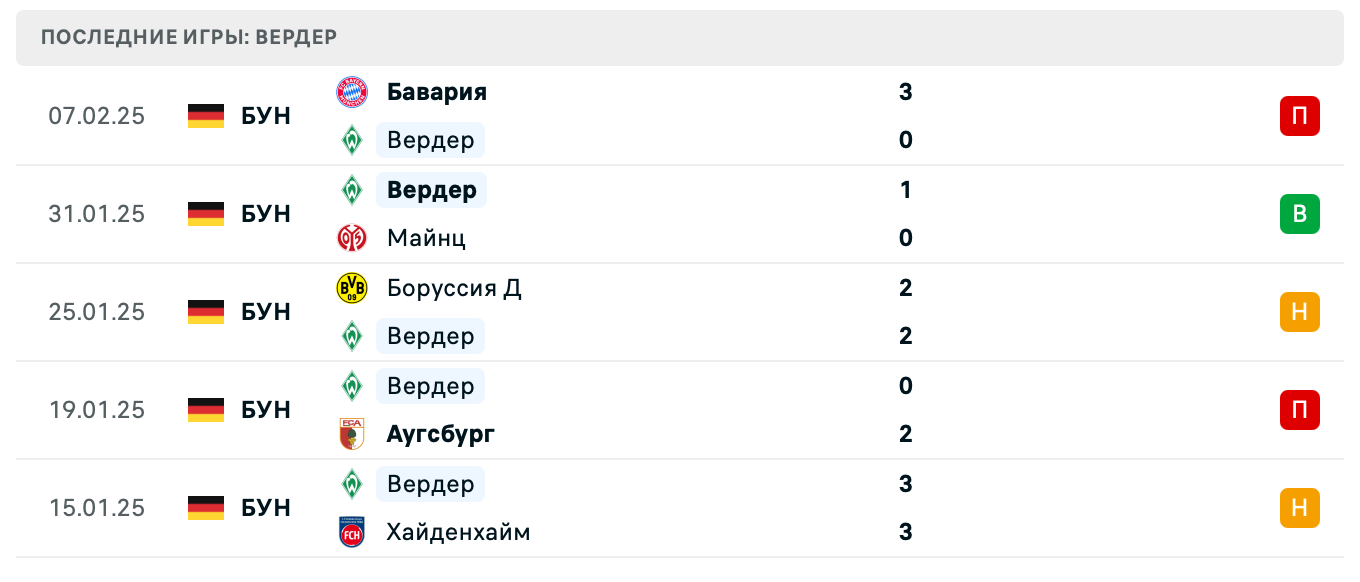Open the Бавария team page link
1360x582 pixels.
[437, 92]
